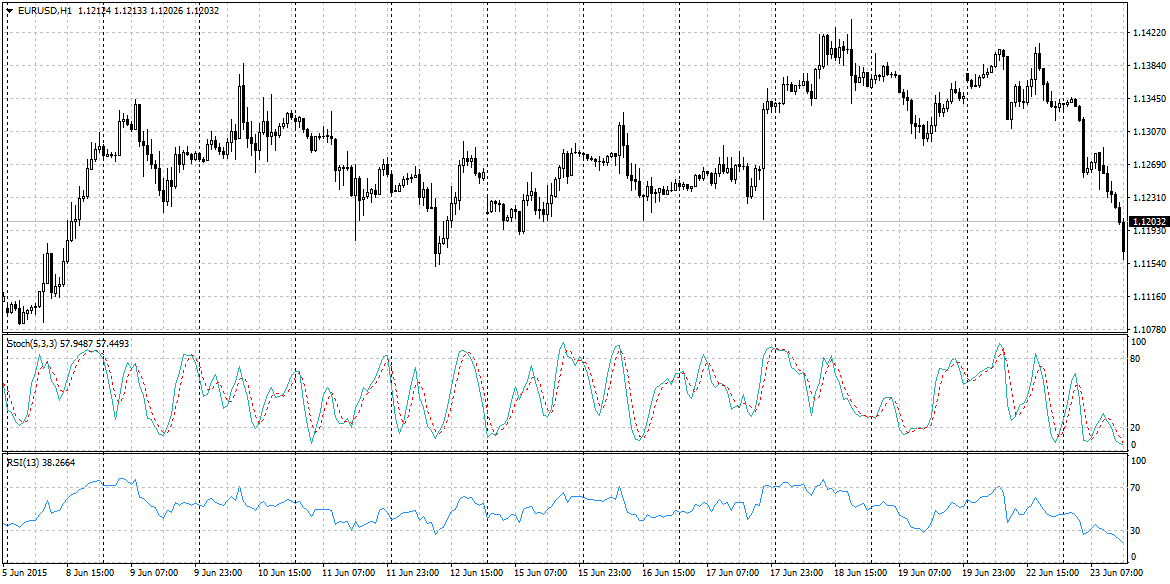
Task: Click the 1.10780 price axis label
Action: click(1148, 329)
